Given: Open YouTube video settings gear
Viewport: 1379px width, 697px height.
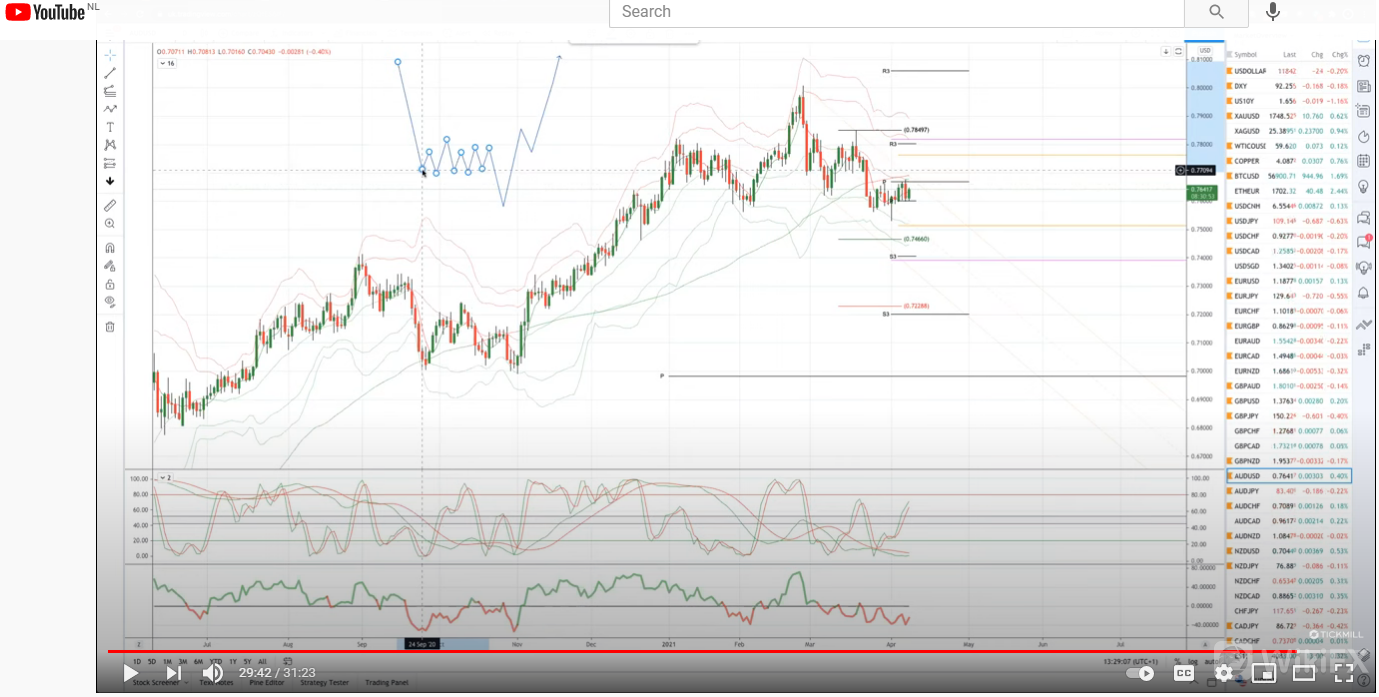Looking at the screenshot, I should [x=1223, y=673].
